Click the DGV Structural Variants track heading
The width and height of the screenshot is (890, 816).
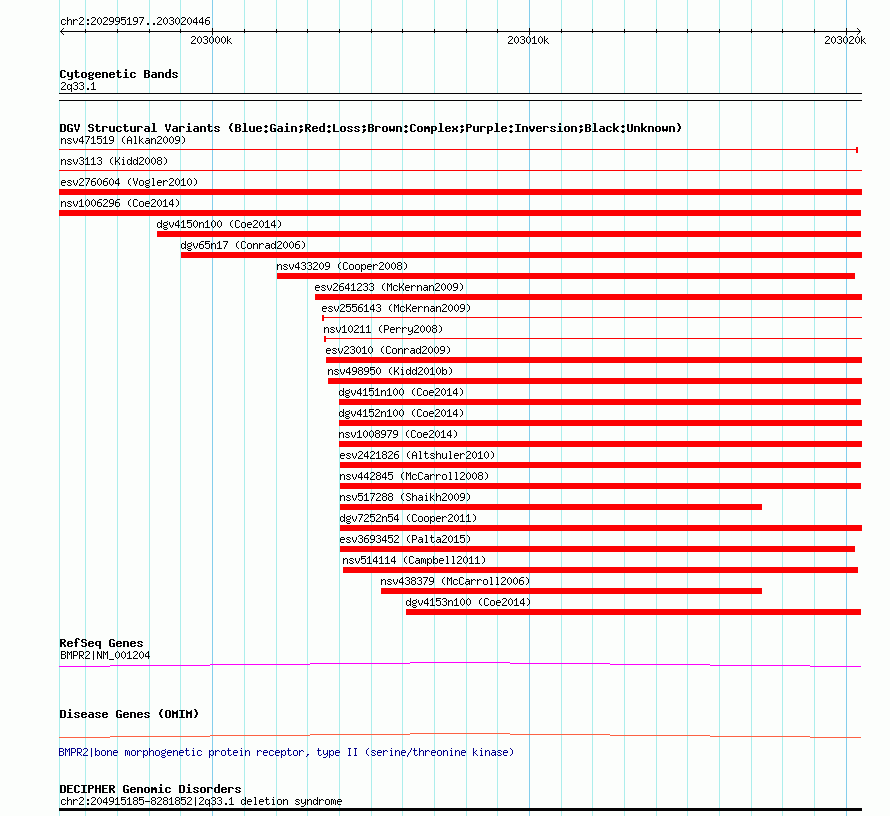pyautogui.click(x=371, y=128)
